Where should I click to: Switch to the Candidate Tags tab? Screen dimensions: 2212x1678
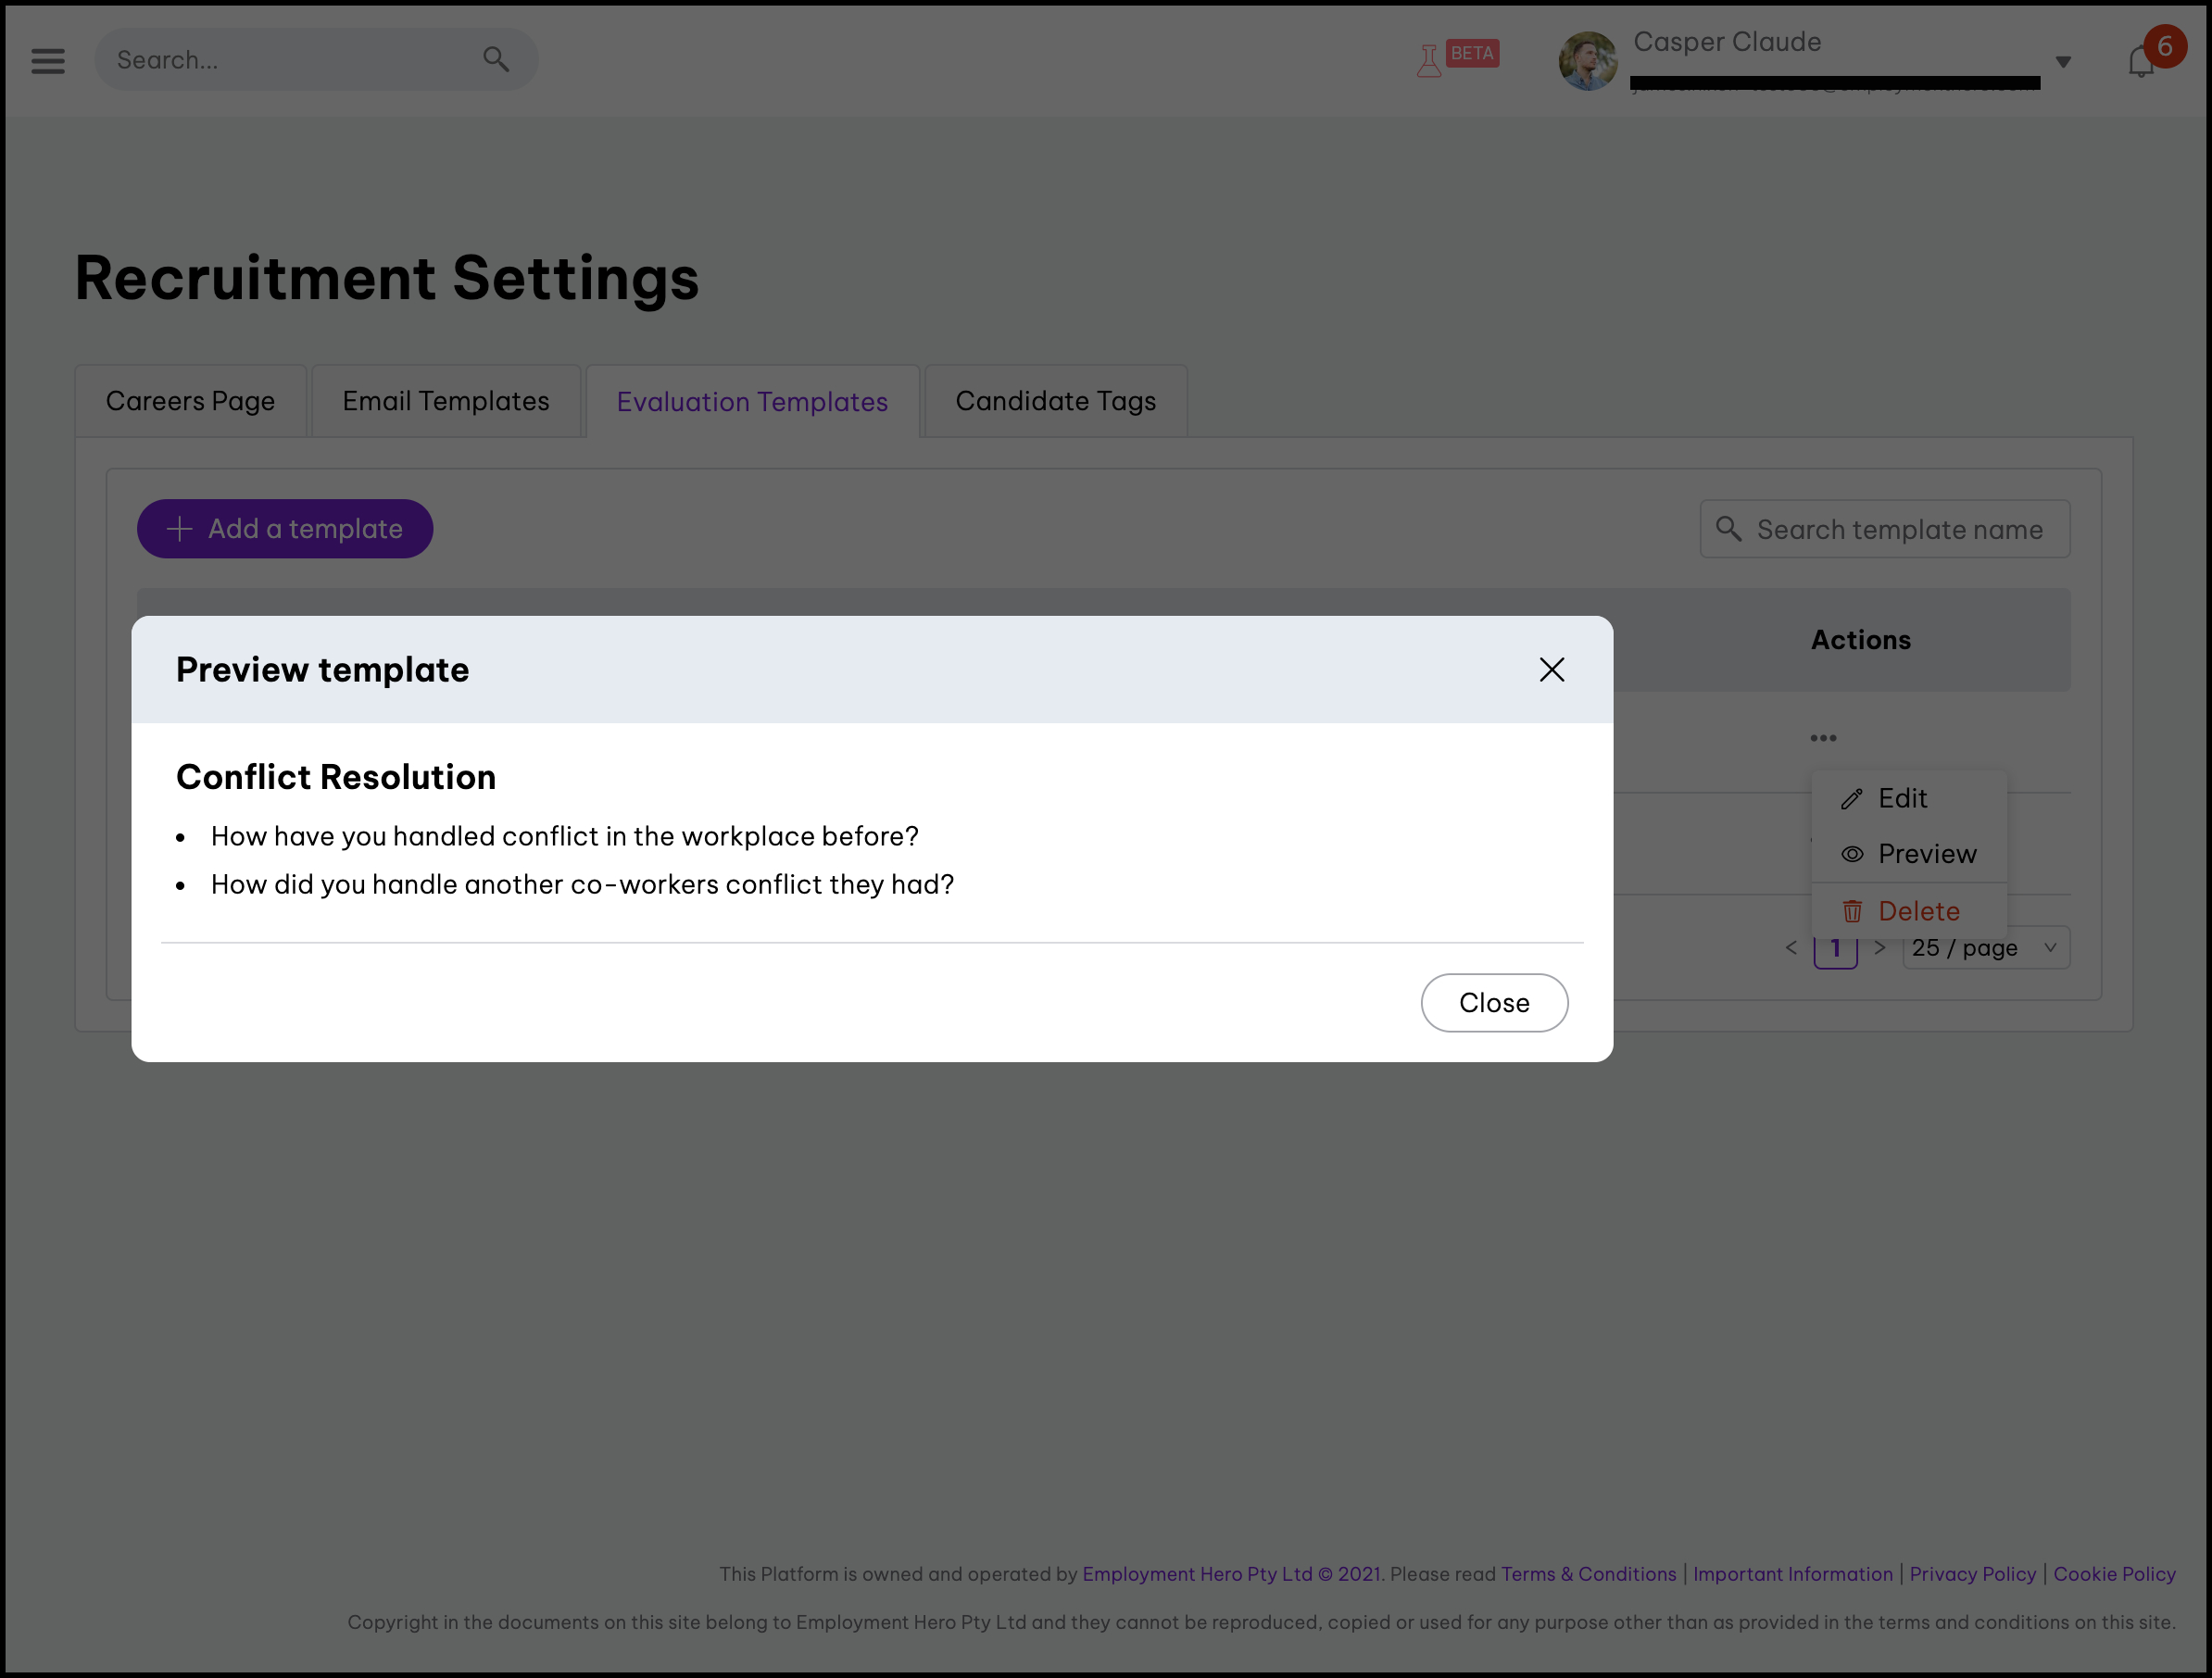1055,401
